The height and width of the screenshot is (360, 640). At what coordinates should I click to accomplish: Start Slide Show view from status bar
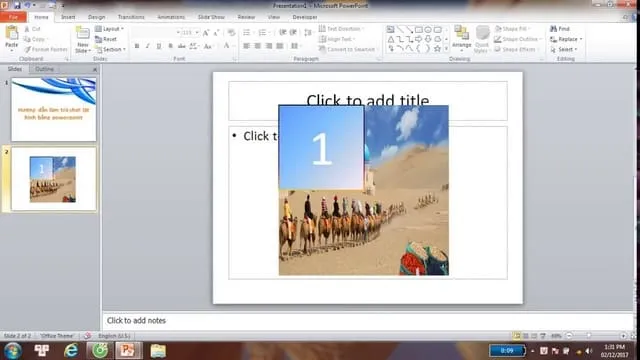click(x=543, y=336)
